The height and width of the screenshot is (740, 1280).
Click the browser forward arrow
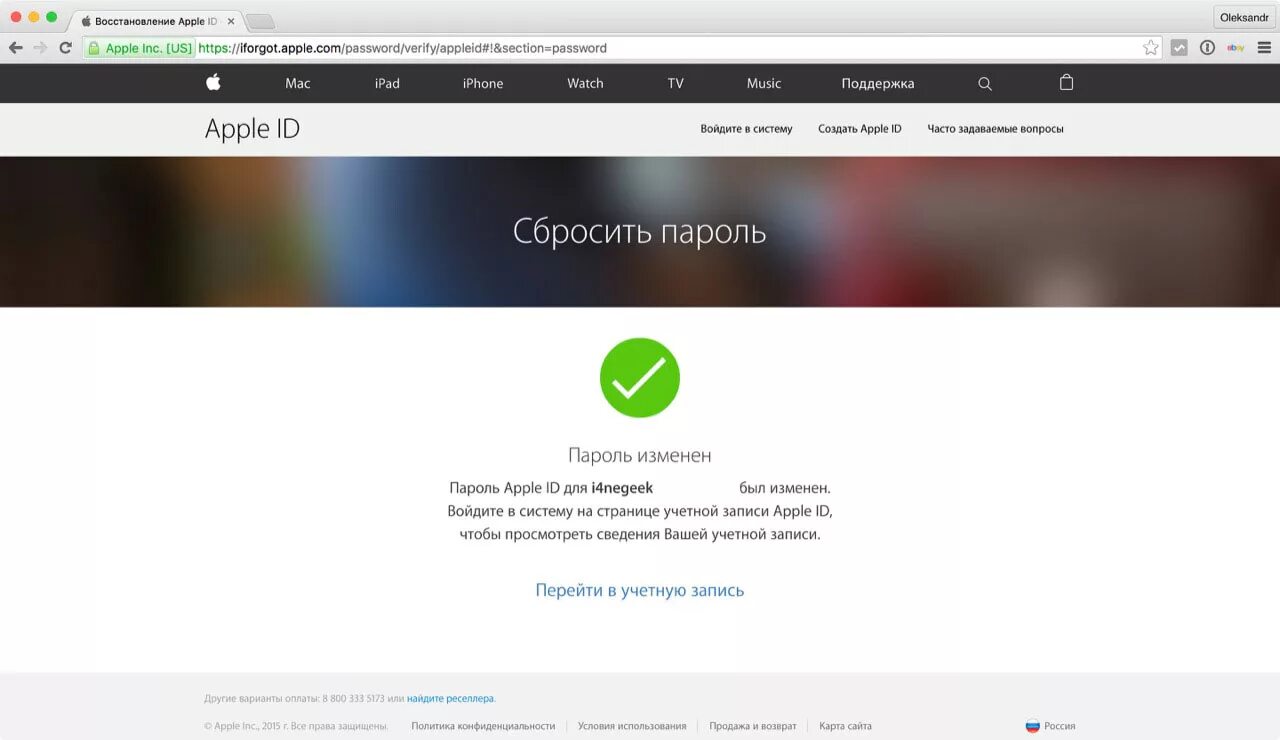tap(40, 48)
